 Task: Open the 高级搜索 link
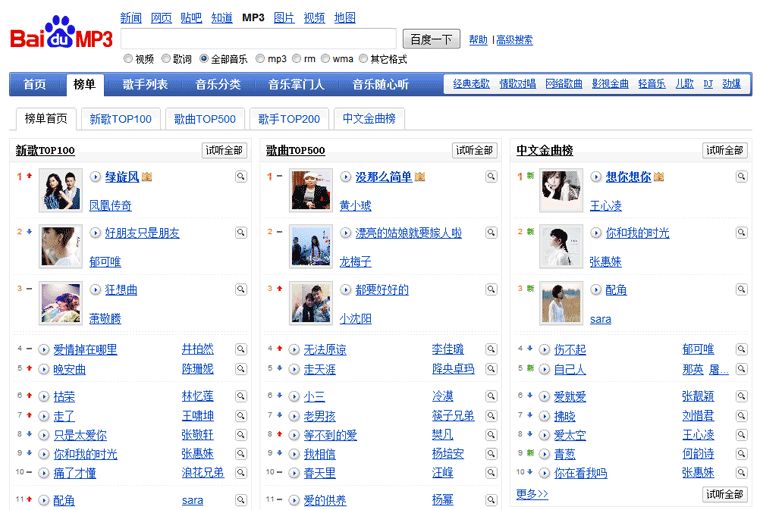point(514,40)
